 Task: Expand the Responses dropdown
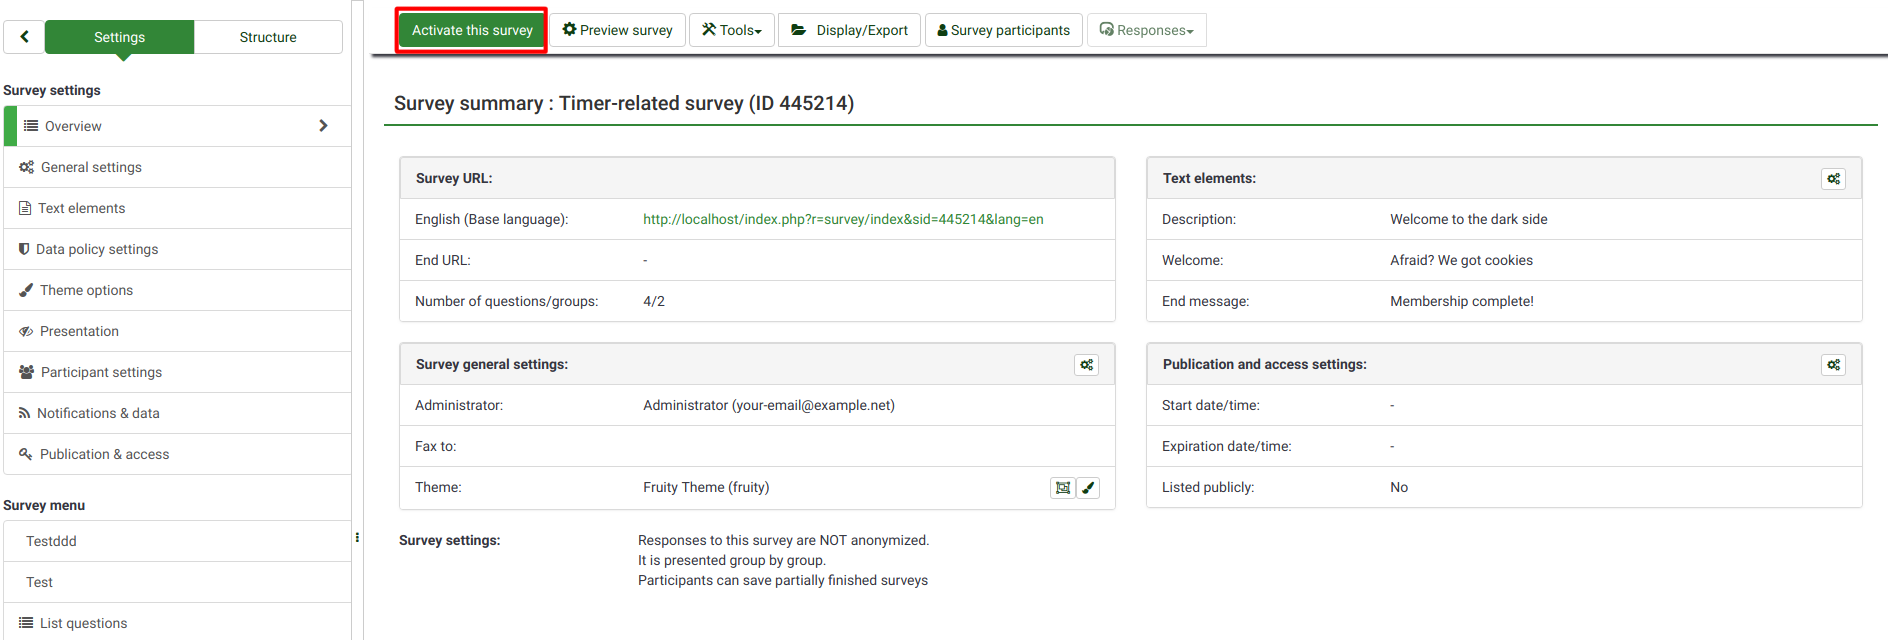(1146, 30)
